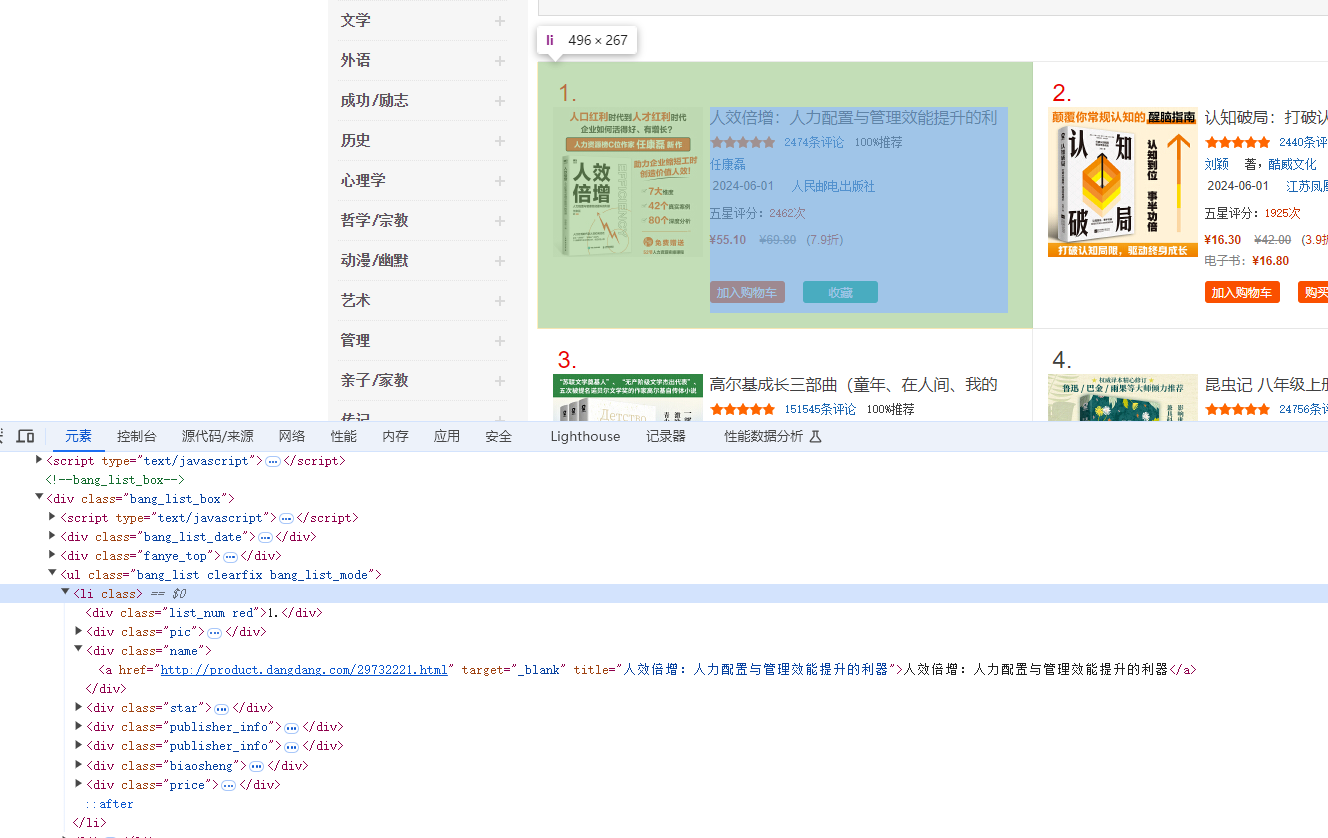Open the 内存 DevTools tab
1328x838 pixels.
click(x=395, y=436)
